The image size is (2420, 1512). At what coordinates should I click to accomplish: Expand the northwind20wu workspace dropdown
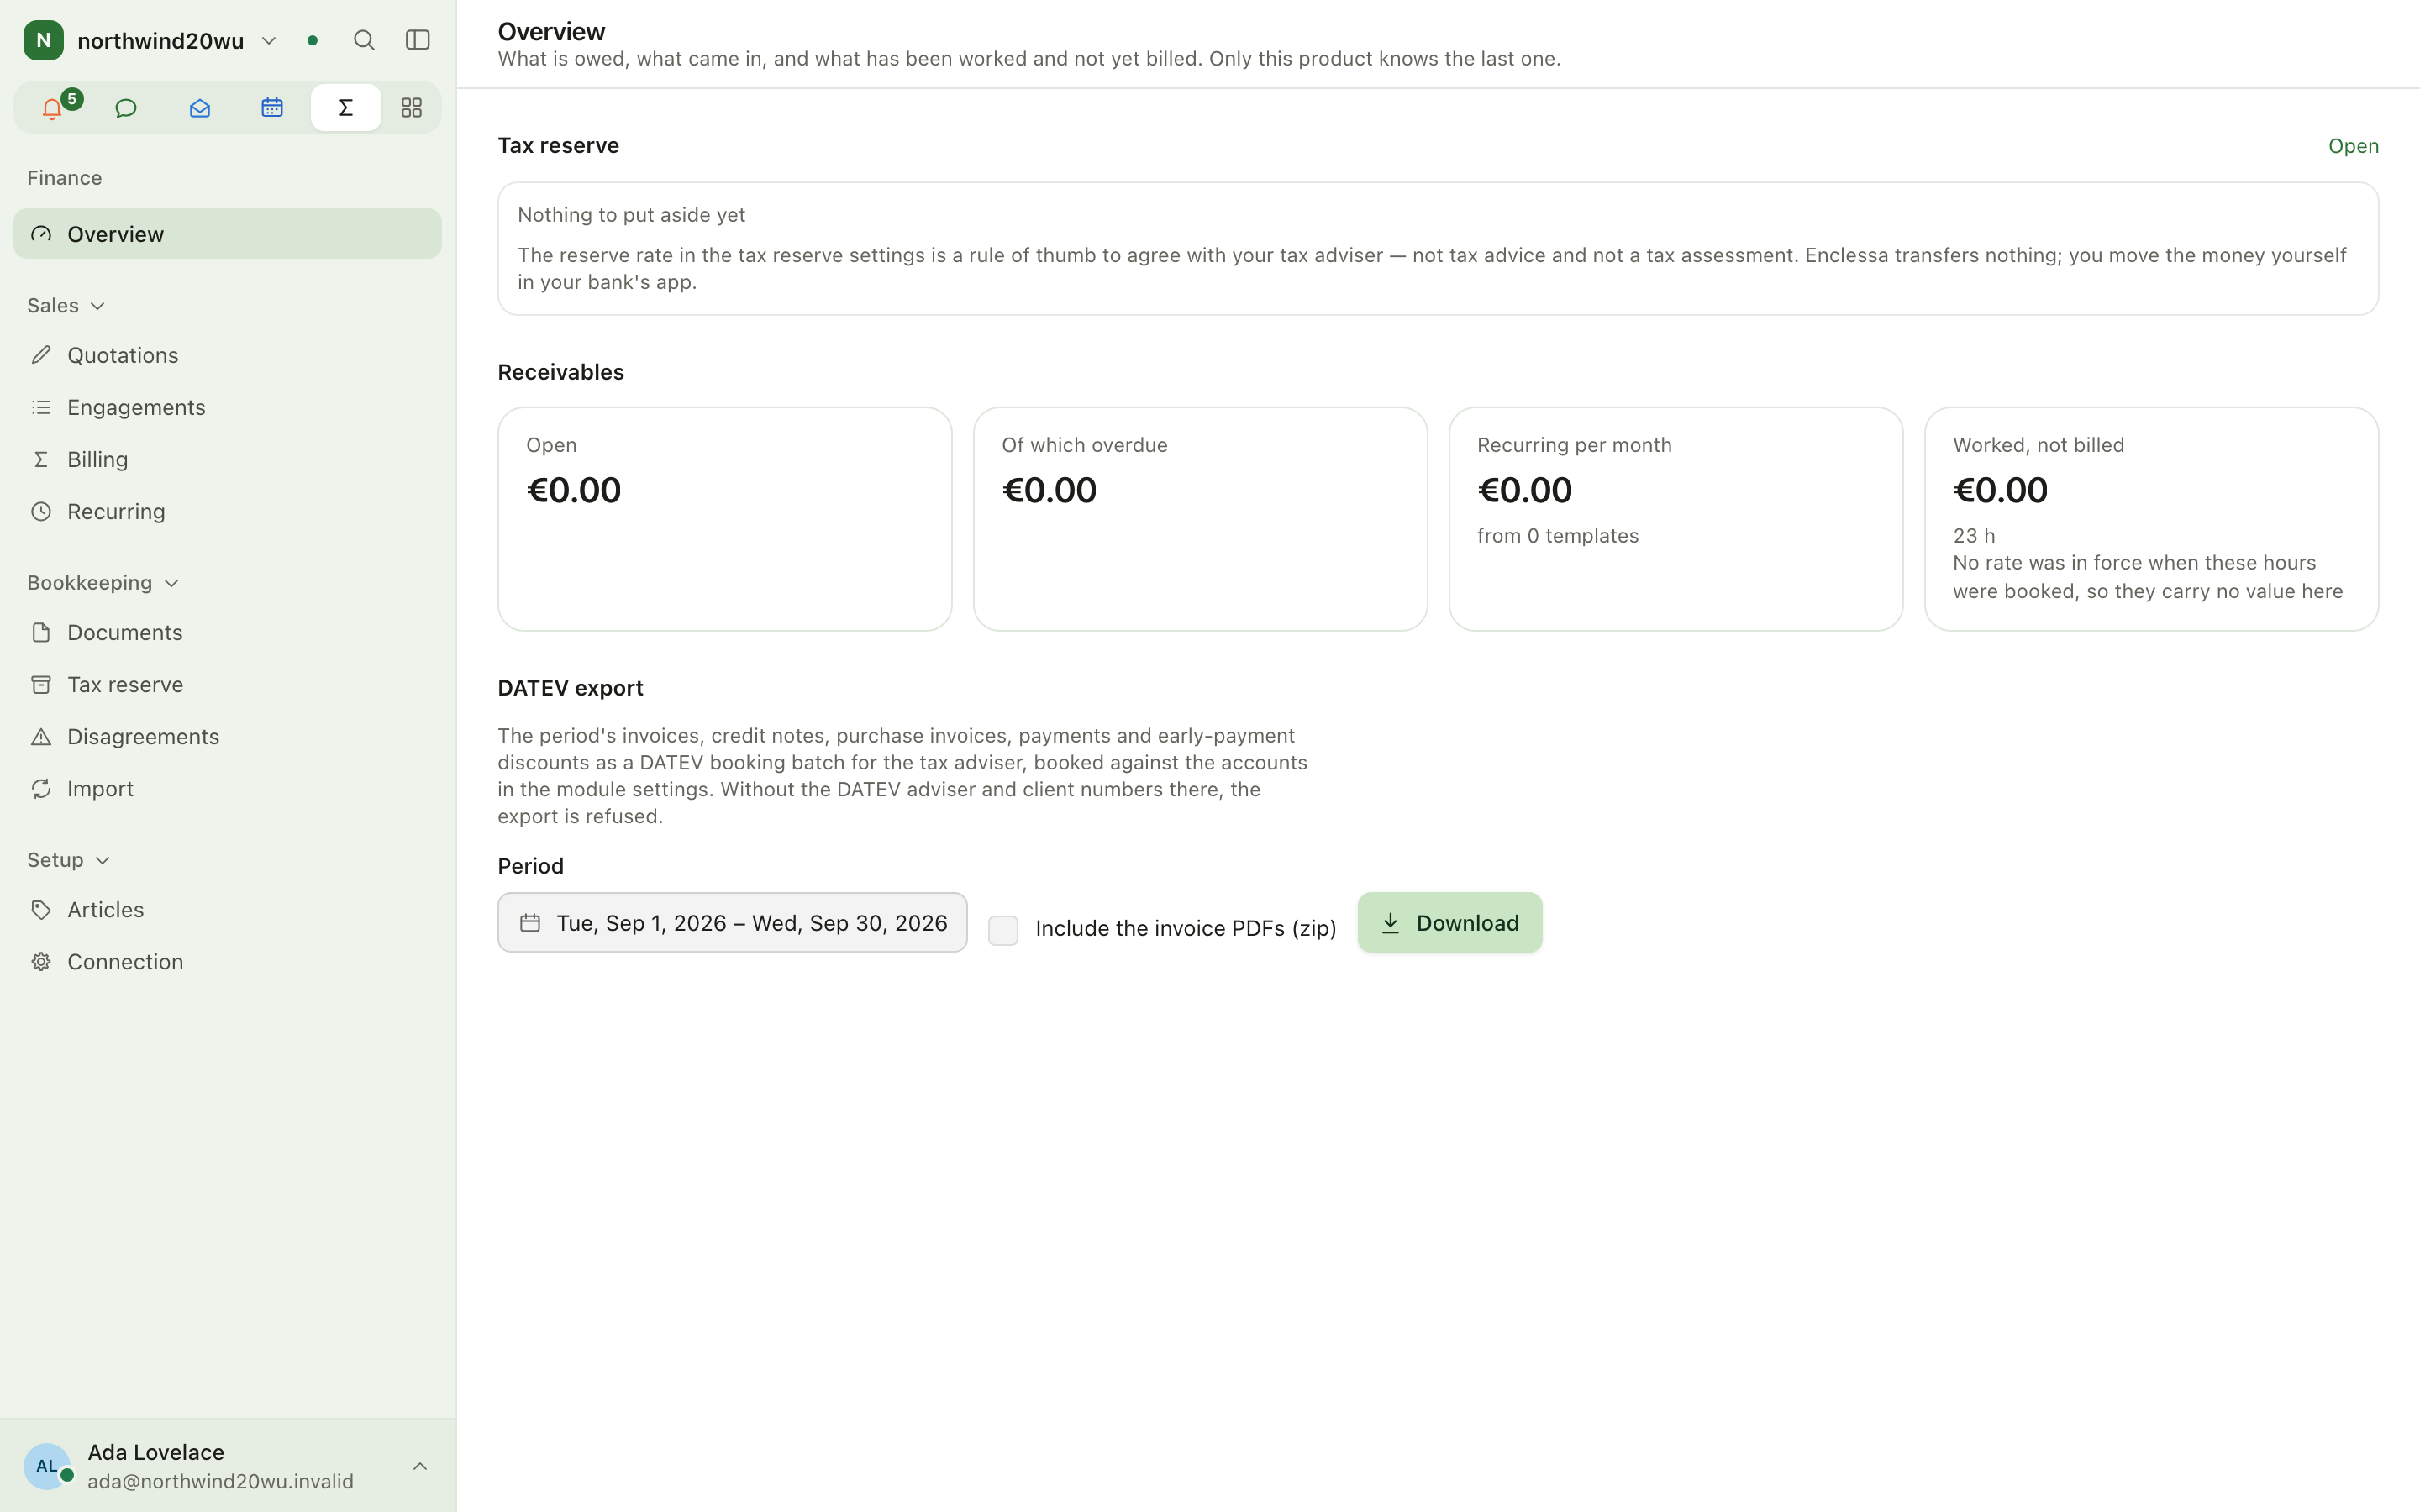click(x=269, y=41)
